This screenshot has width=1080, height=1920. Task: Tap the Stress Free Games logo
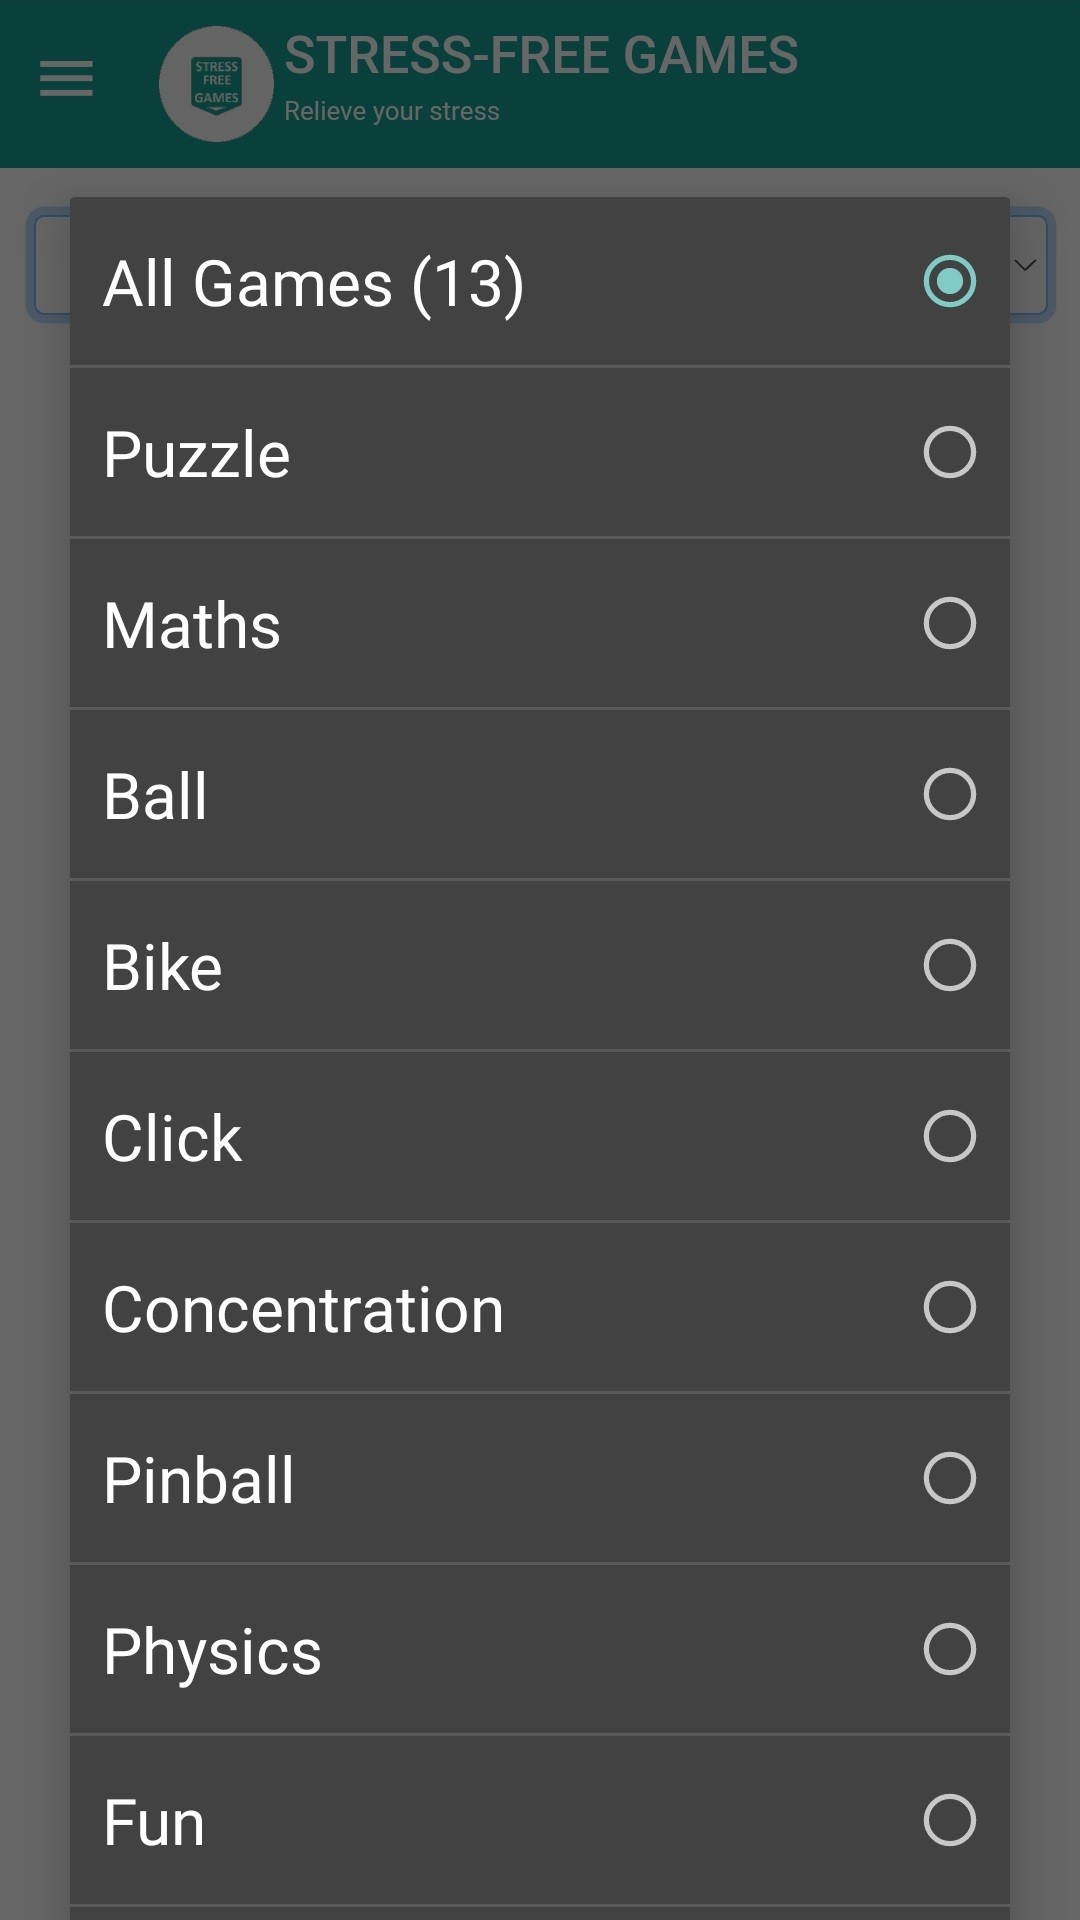coord(216,84)
